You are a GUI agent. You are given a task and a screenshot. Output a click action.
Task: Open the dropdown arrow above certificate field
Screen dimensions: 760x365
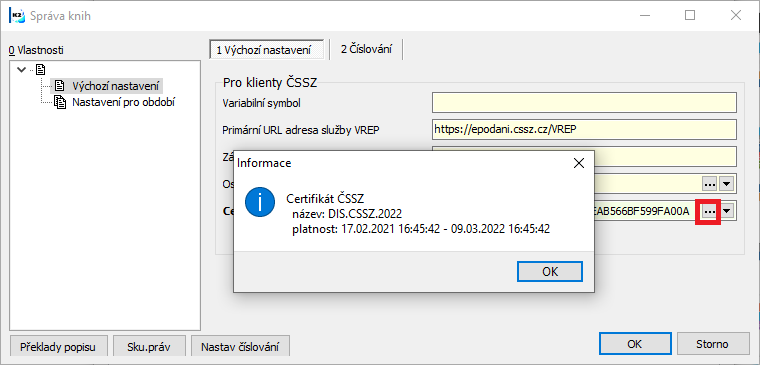[x=727, y=184]
